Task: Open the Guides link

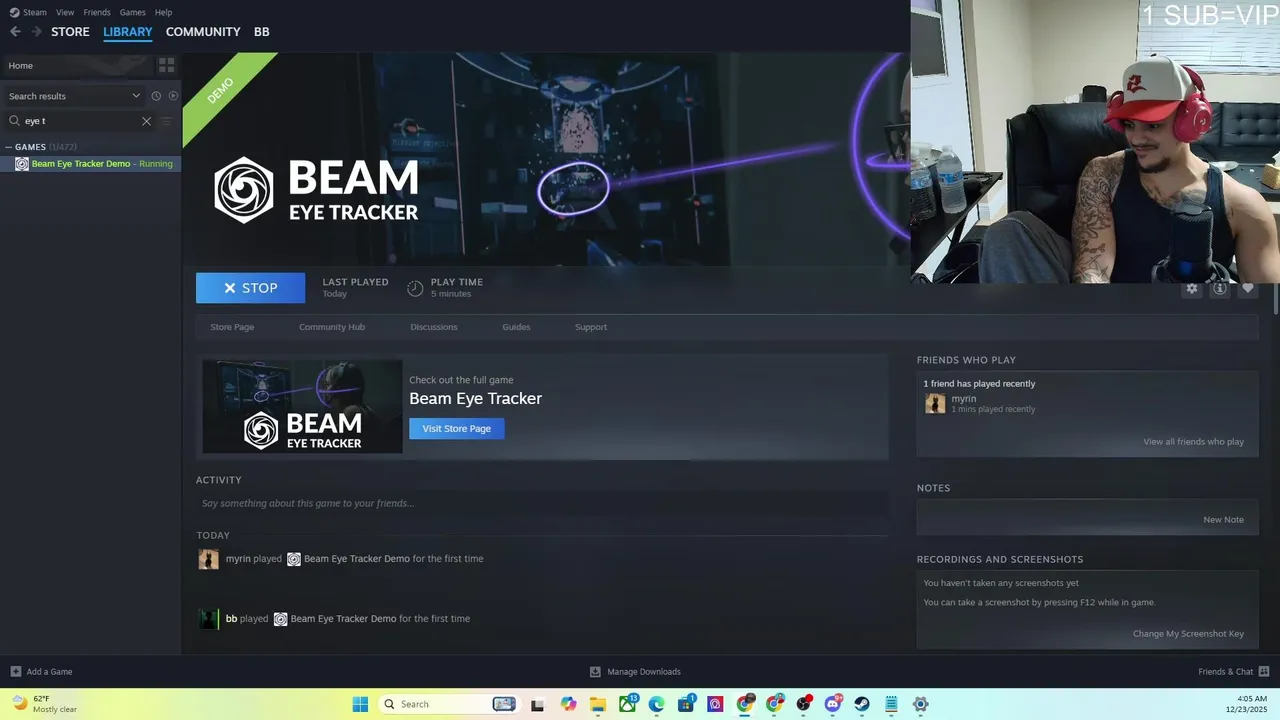Action: click(x=516, y=327)
